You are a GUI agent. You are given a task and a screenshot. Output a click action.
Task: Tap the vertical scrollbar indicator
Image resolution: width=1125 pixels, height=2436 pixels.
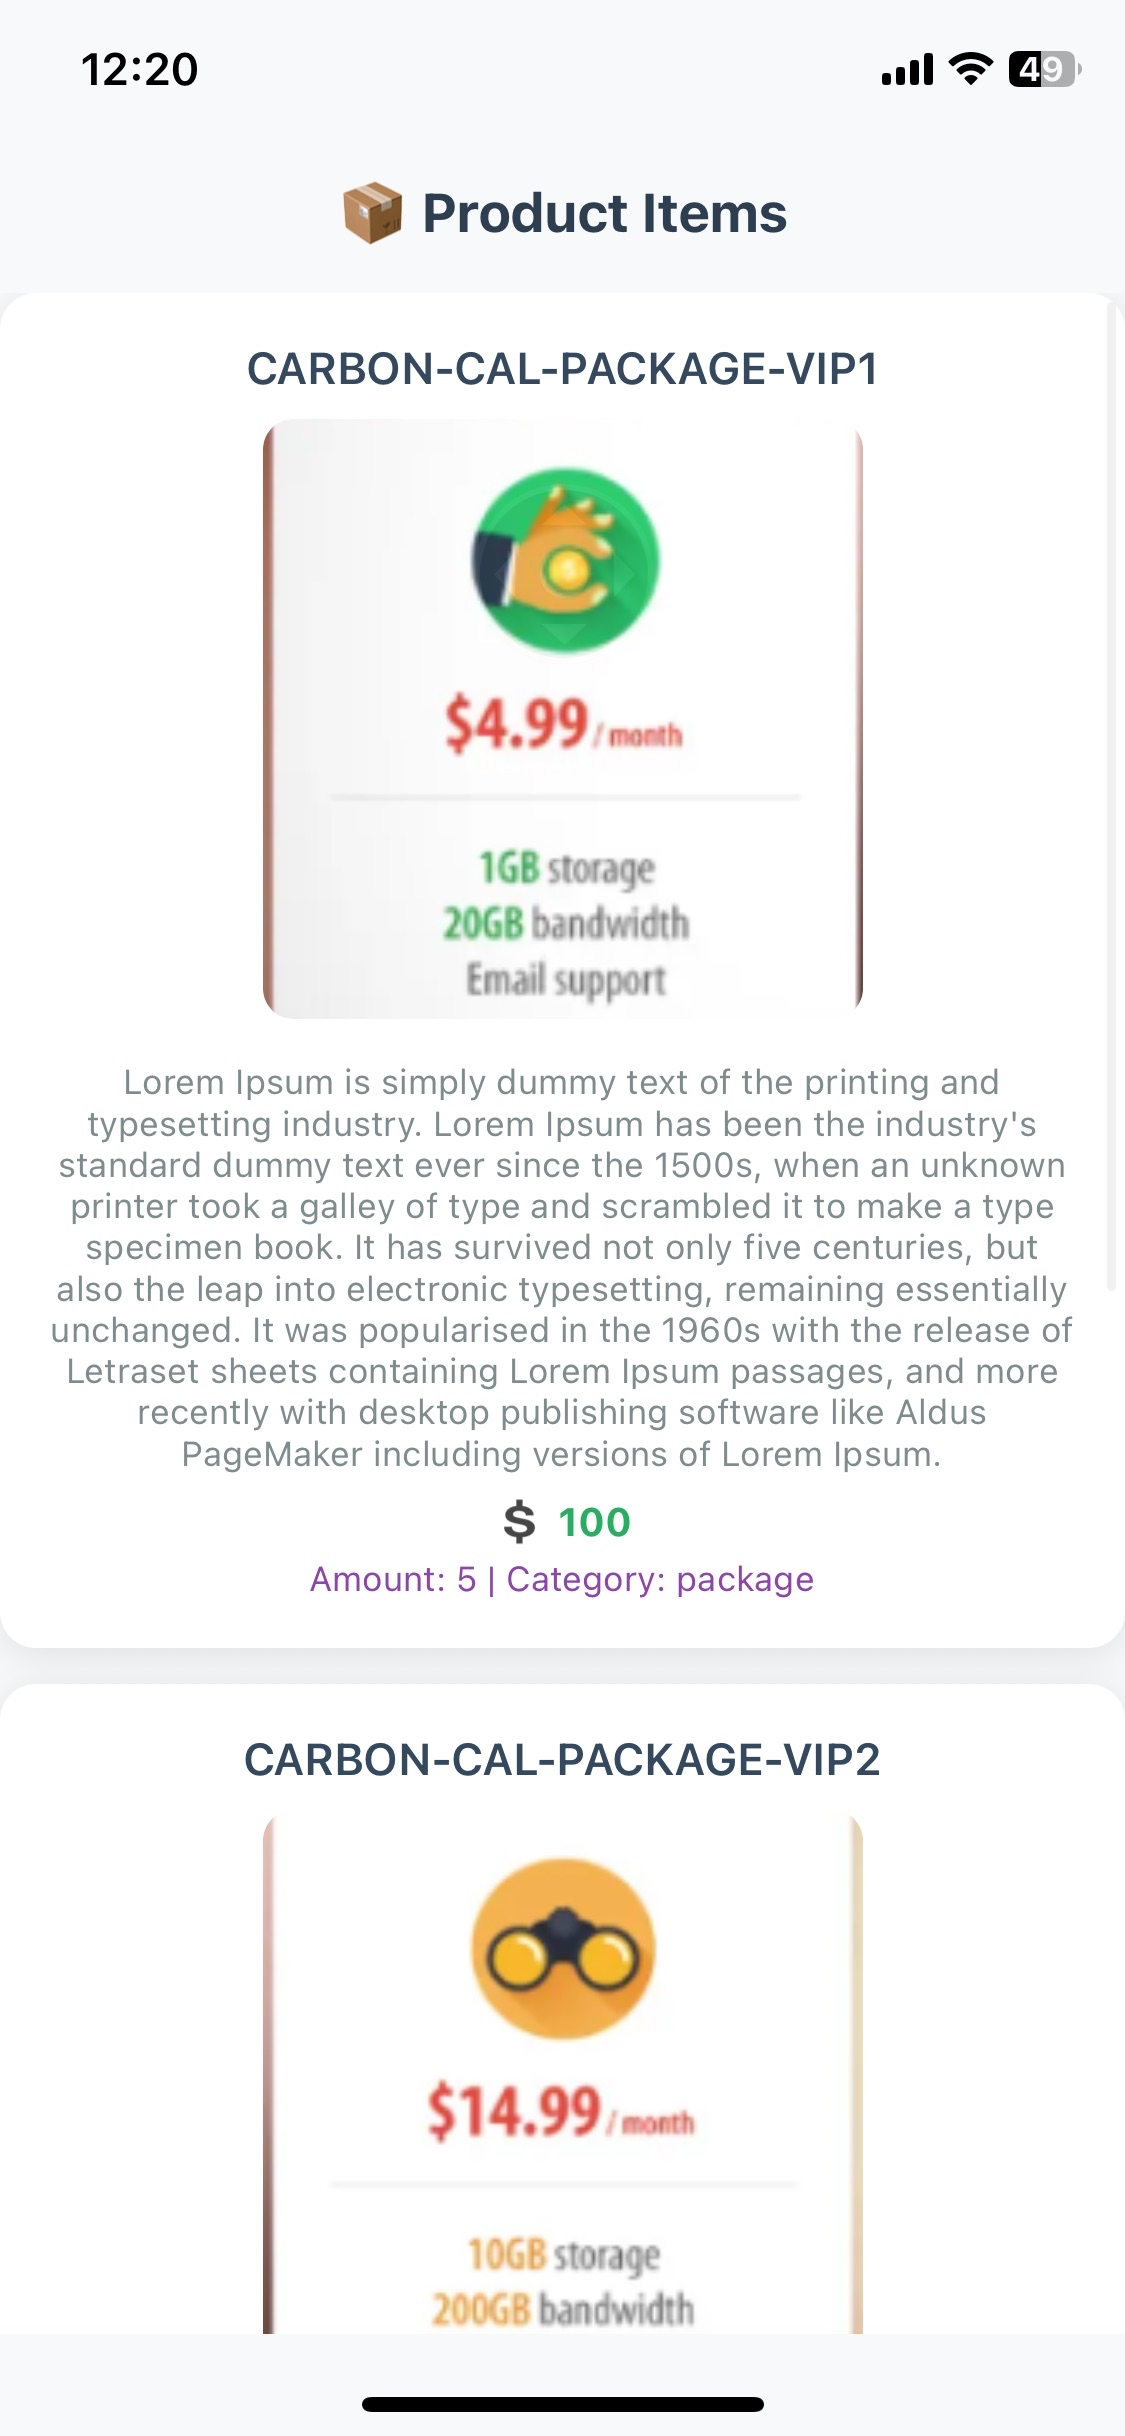[x=1111, y=800]
